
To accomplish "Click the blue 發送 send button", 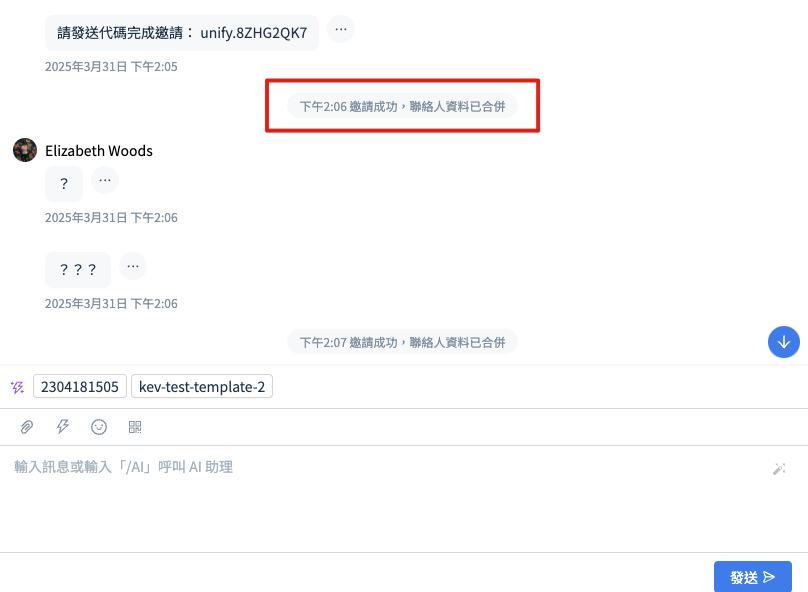I will tap(752, 577).
